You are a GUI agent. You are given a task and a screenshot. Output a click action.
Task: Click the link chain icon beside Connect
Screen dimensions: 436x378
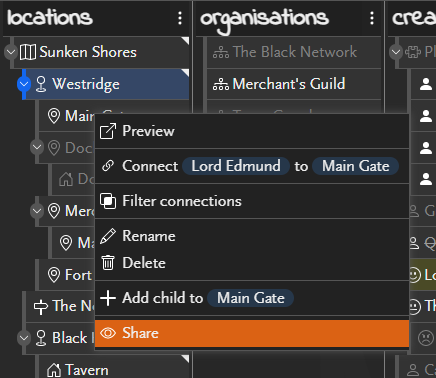tap(108, 166)
